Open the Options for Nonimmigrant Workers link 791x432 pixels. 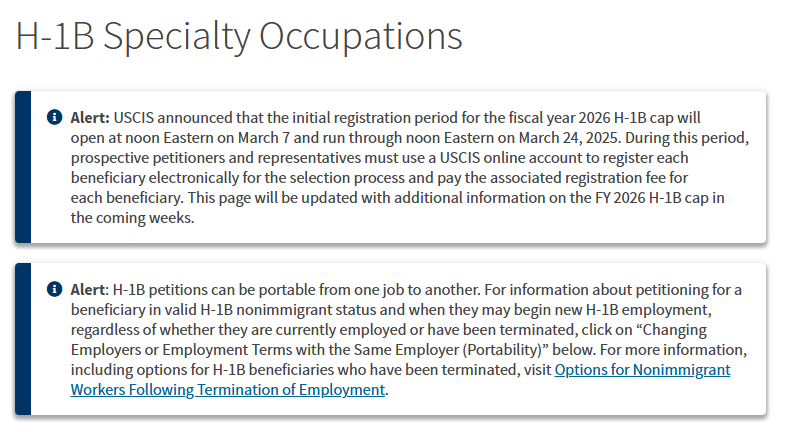[x=642, y=370]
